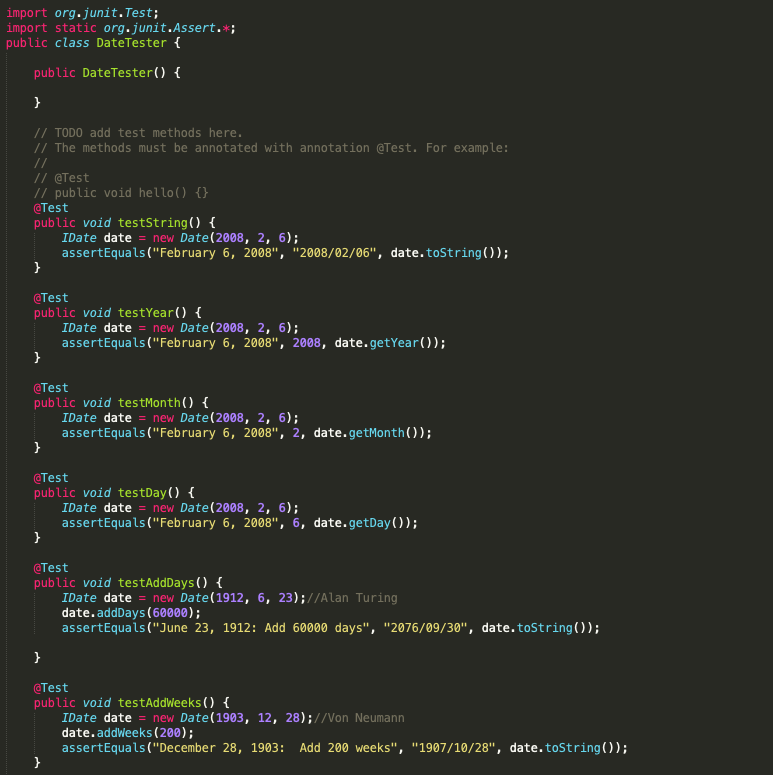Screen dimensions: 773x775
Task: Click the testYear method name
Action: [146, 313]
